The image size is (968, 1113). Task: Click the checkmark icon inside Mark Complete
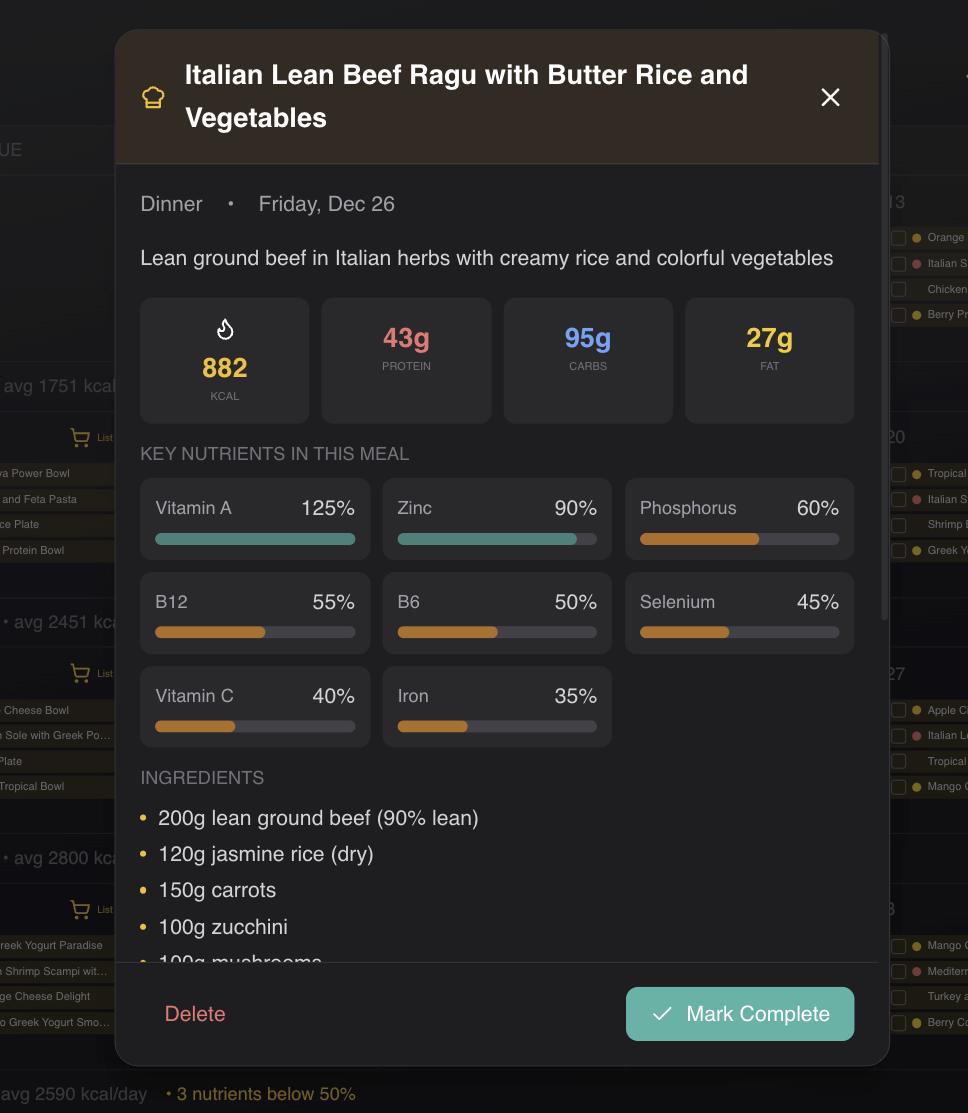coord(661,1013)
